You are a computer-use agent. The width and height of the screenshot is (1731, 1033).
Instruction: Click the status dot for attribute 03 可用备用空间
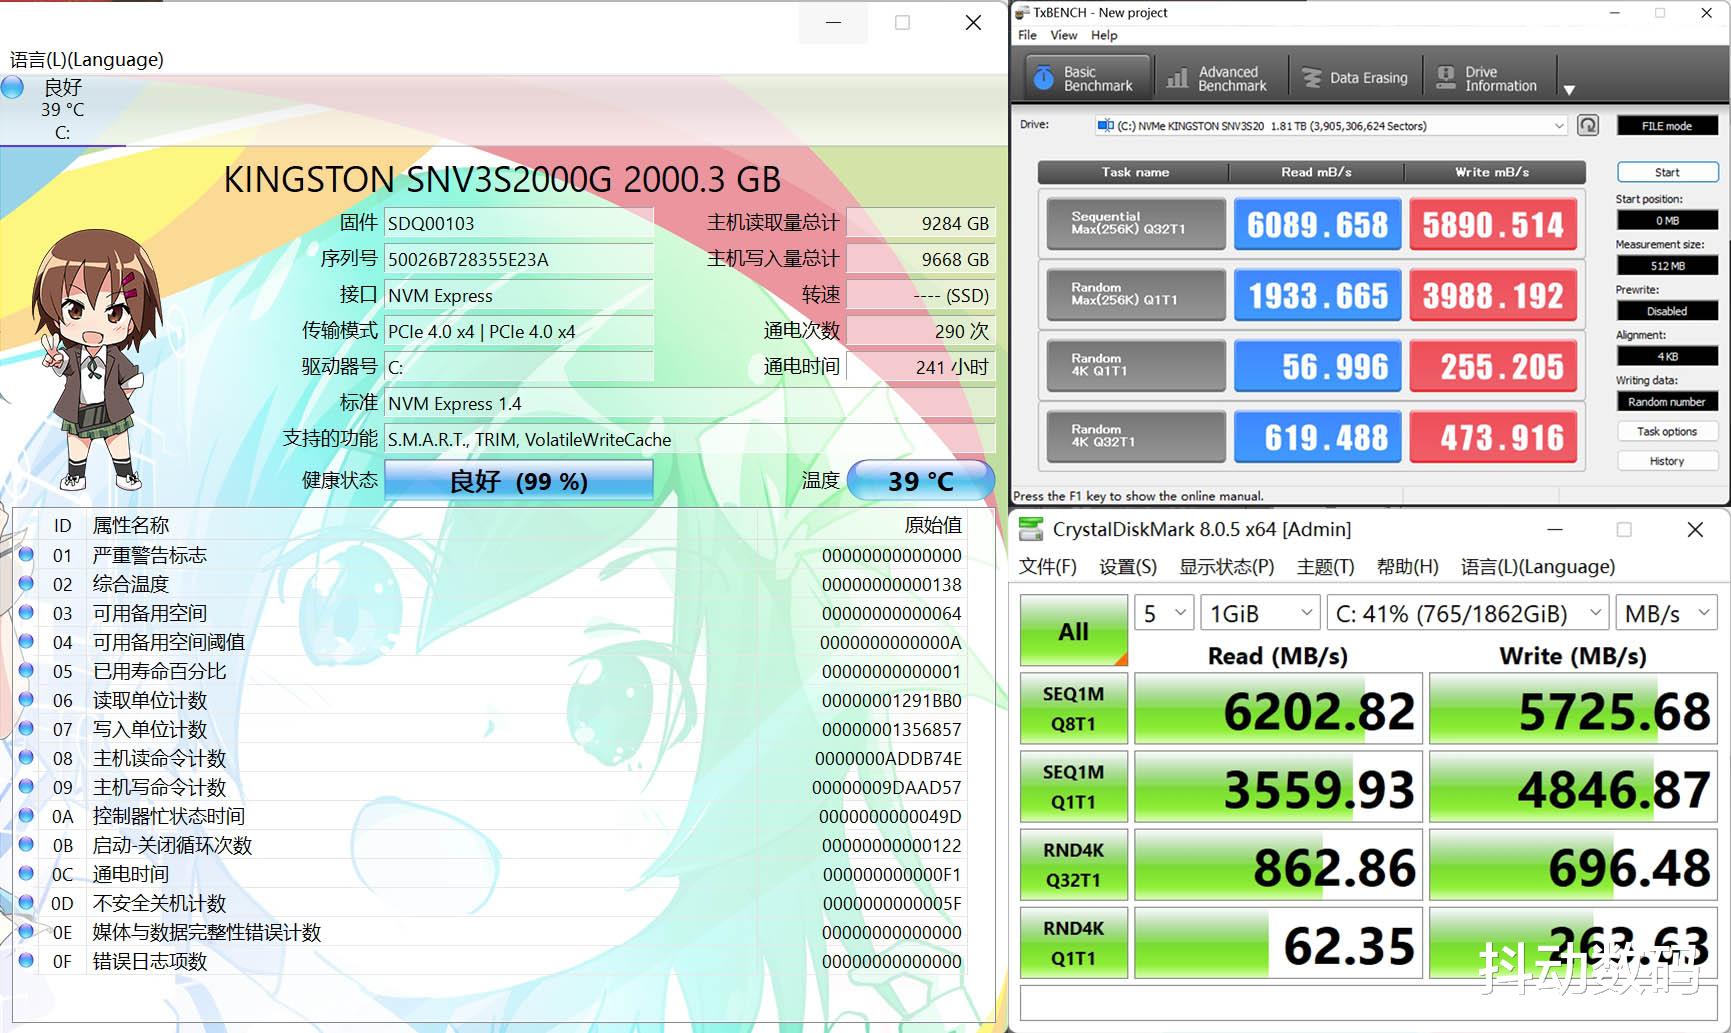coord(26,612)
